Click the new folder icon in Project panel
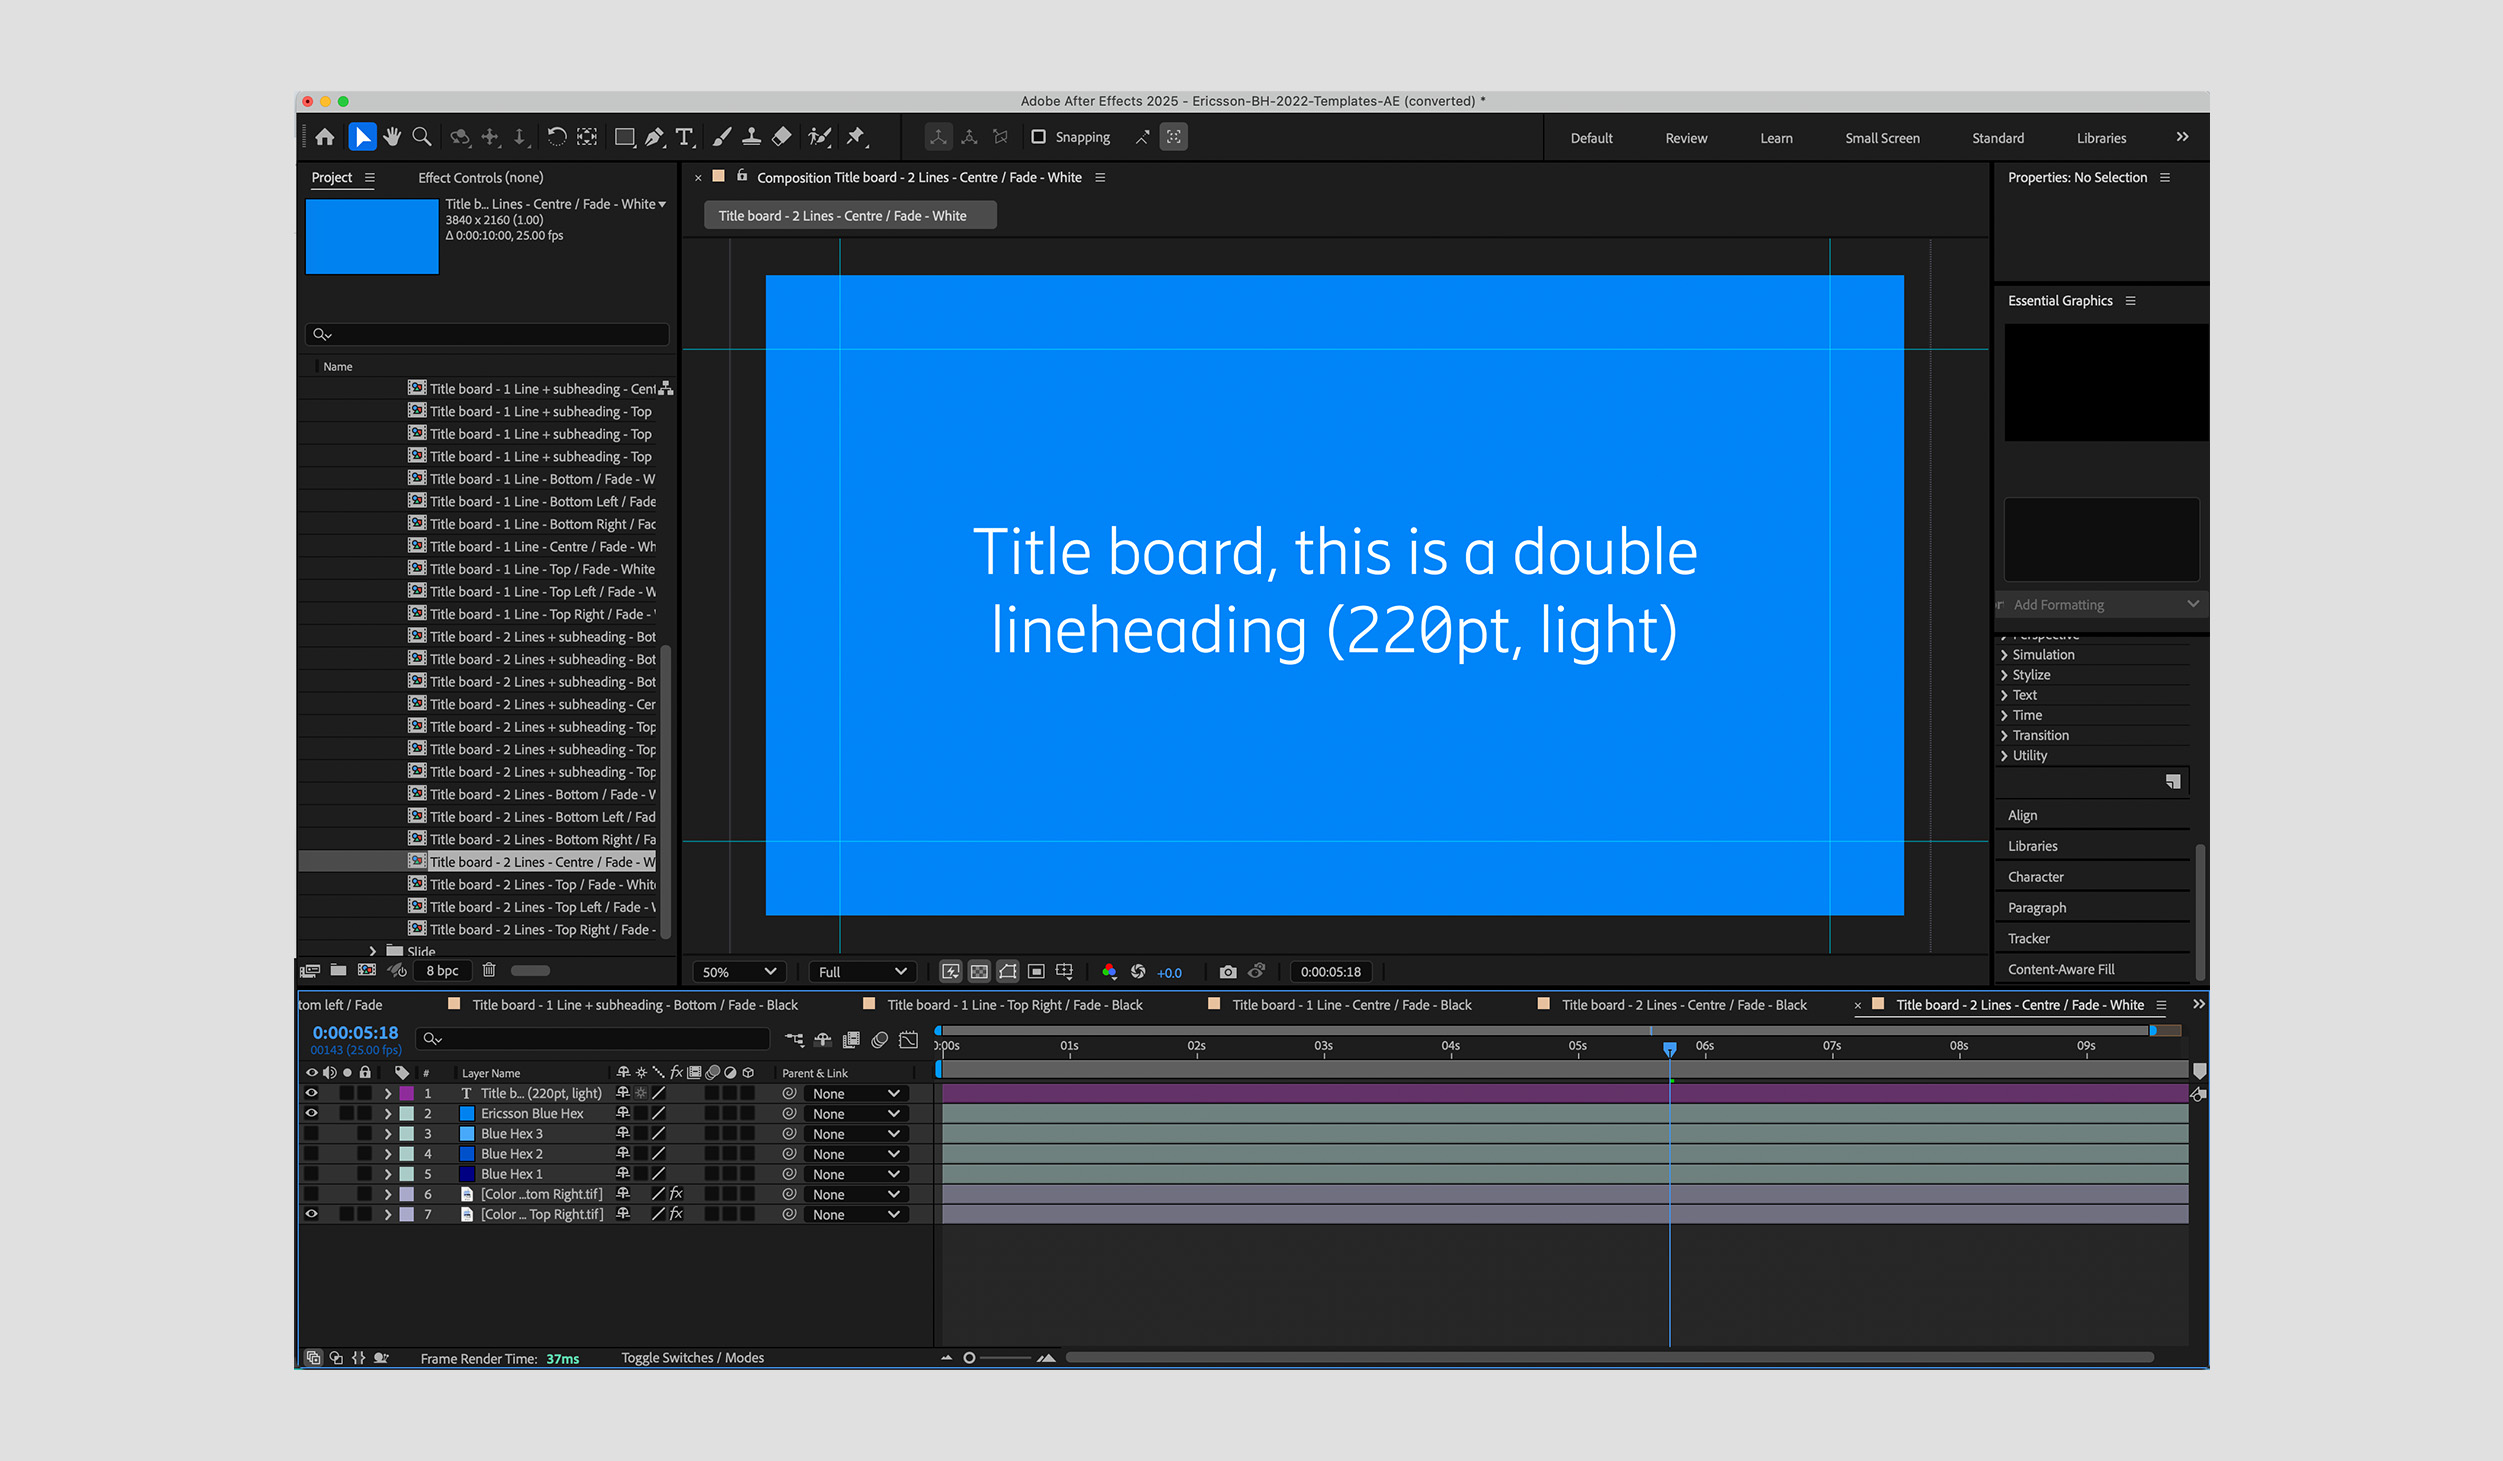Image resolution: width=2503 pixels, height=1461 pixels. (338, 970)
